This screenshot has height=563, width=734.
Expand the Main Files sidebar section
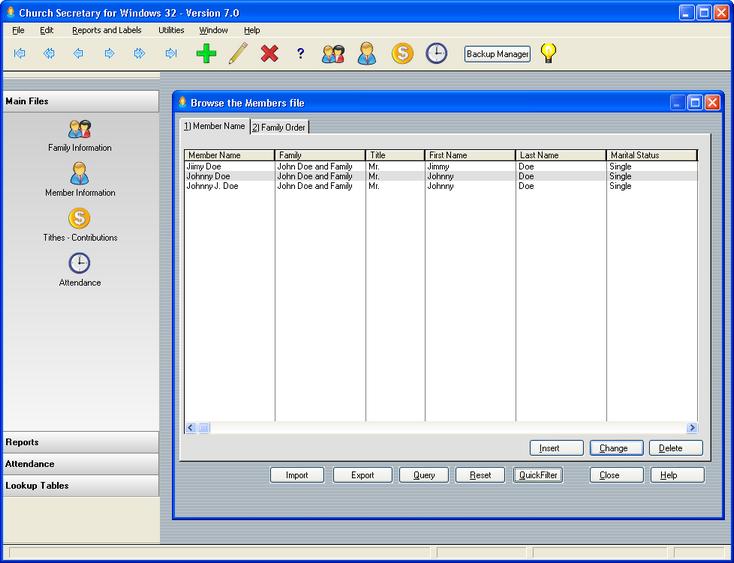click(81, 101)
